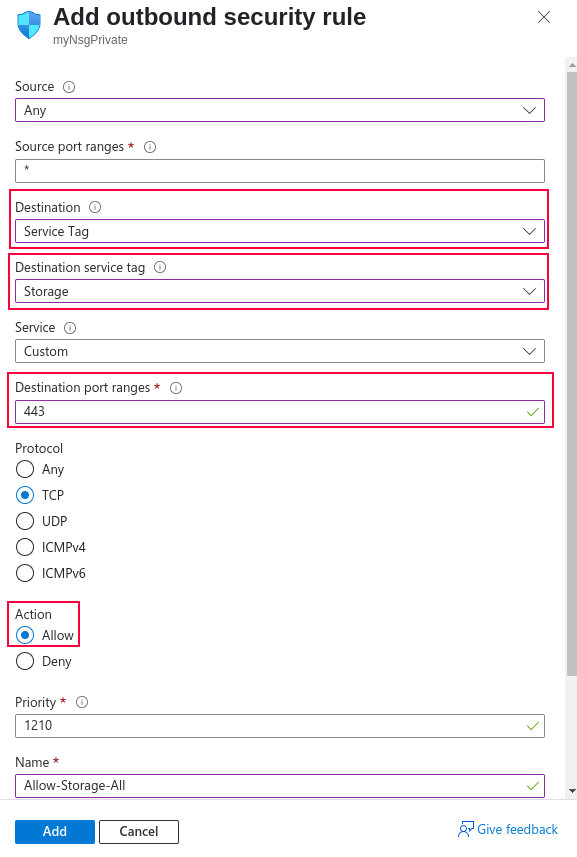The image size is (577, 857).
Task: Expand Destination service tag Storage dropdown
Action: click(x=280, y=291)
